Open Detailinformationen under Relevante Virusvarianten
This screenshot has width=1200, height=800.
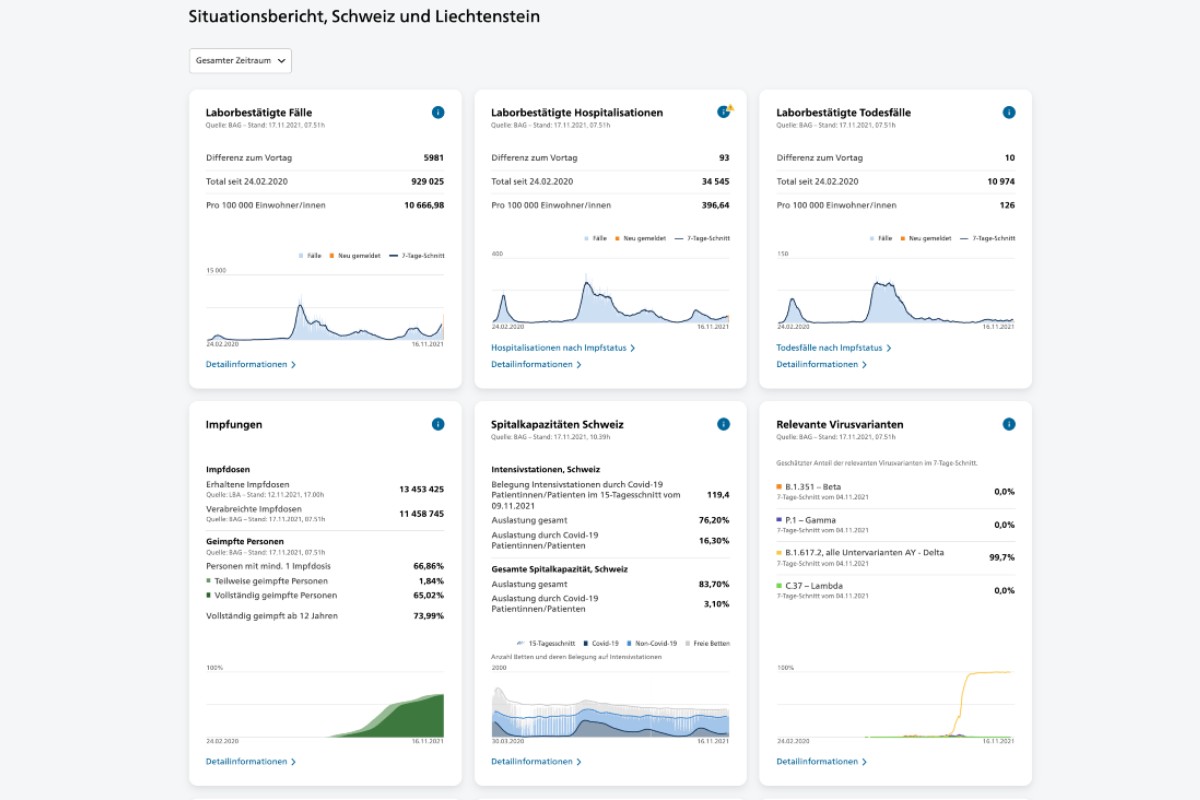click(x=821, y=762)
